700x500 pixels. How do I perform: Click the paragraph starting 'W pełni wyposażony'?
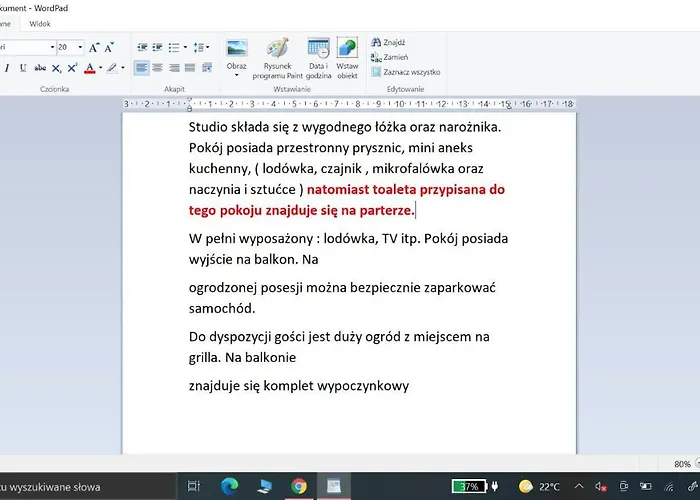point(348,249)
